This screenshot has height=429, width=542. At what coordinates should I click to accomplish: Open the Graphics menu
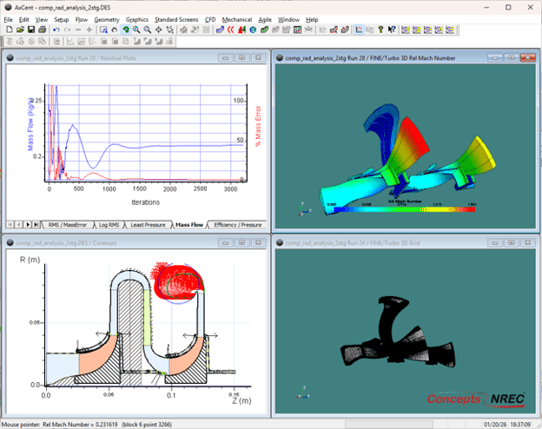(x=137, y=20)
